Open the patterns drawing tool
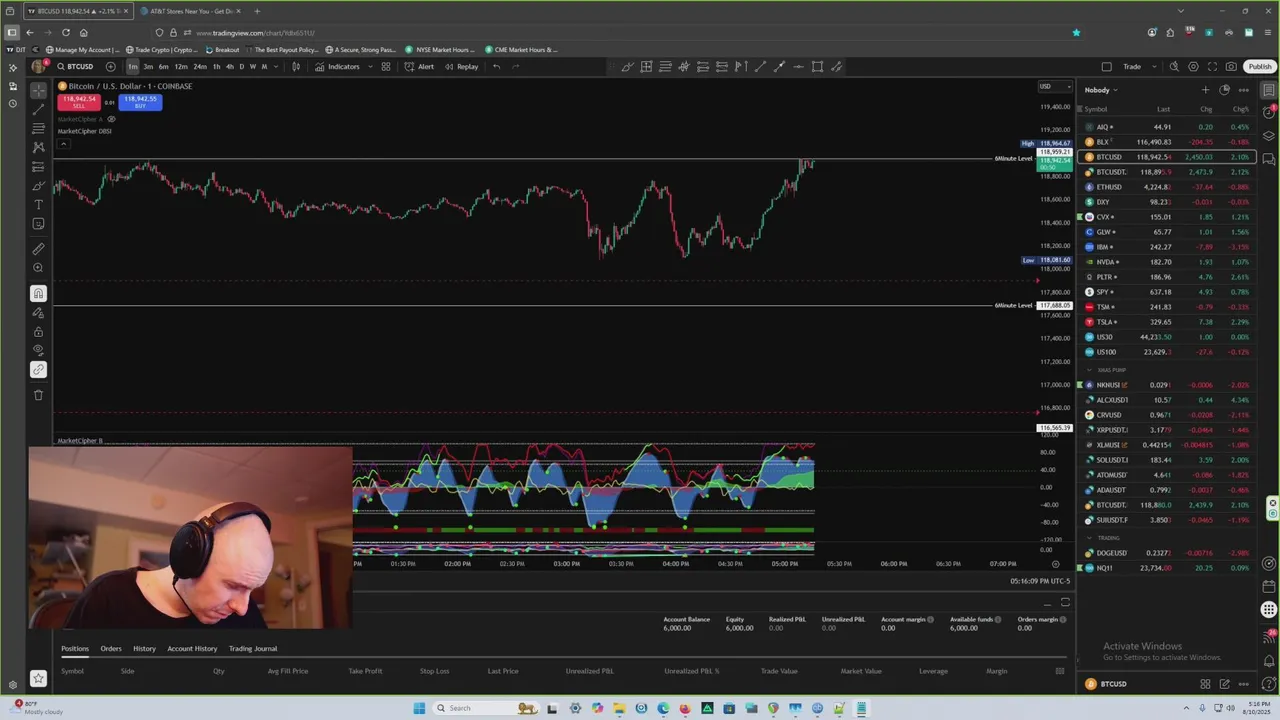Screen dimensions: 1280x720 (38, 147)
